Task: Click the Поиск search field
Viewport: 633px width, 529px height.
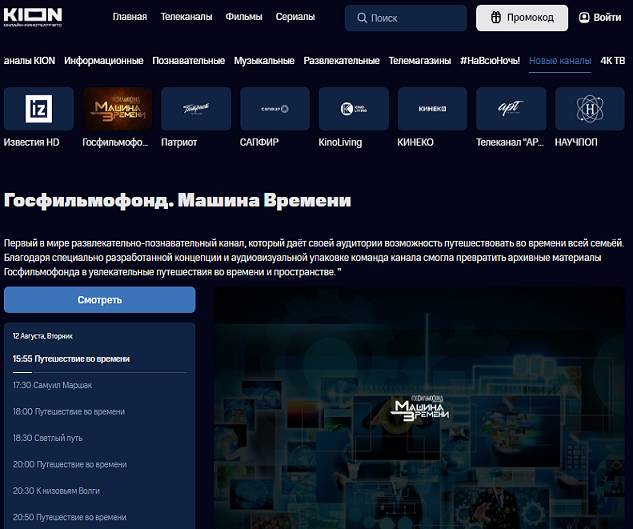Action: (406, 18)
